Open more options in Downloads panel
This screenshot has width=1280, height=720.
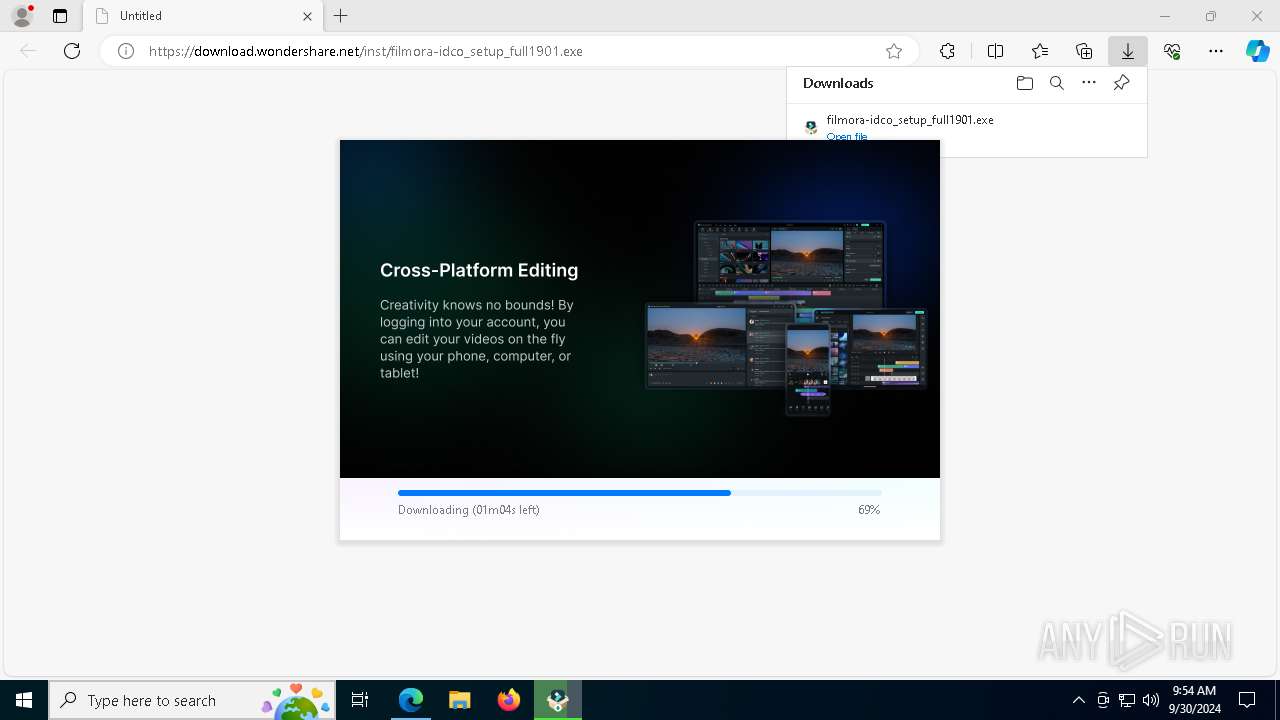(x=1089, y=83)
